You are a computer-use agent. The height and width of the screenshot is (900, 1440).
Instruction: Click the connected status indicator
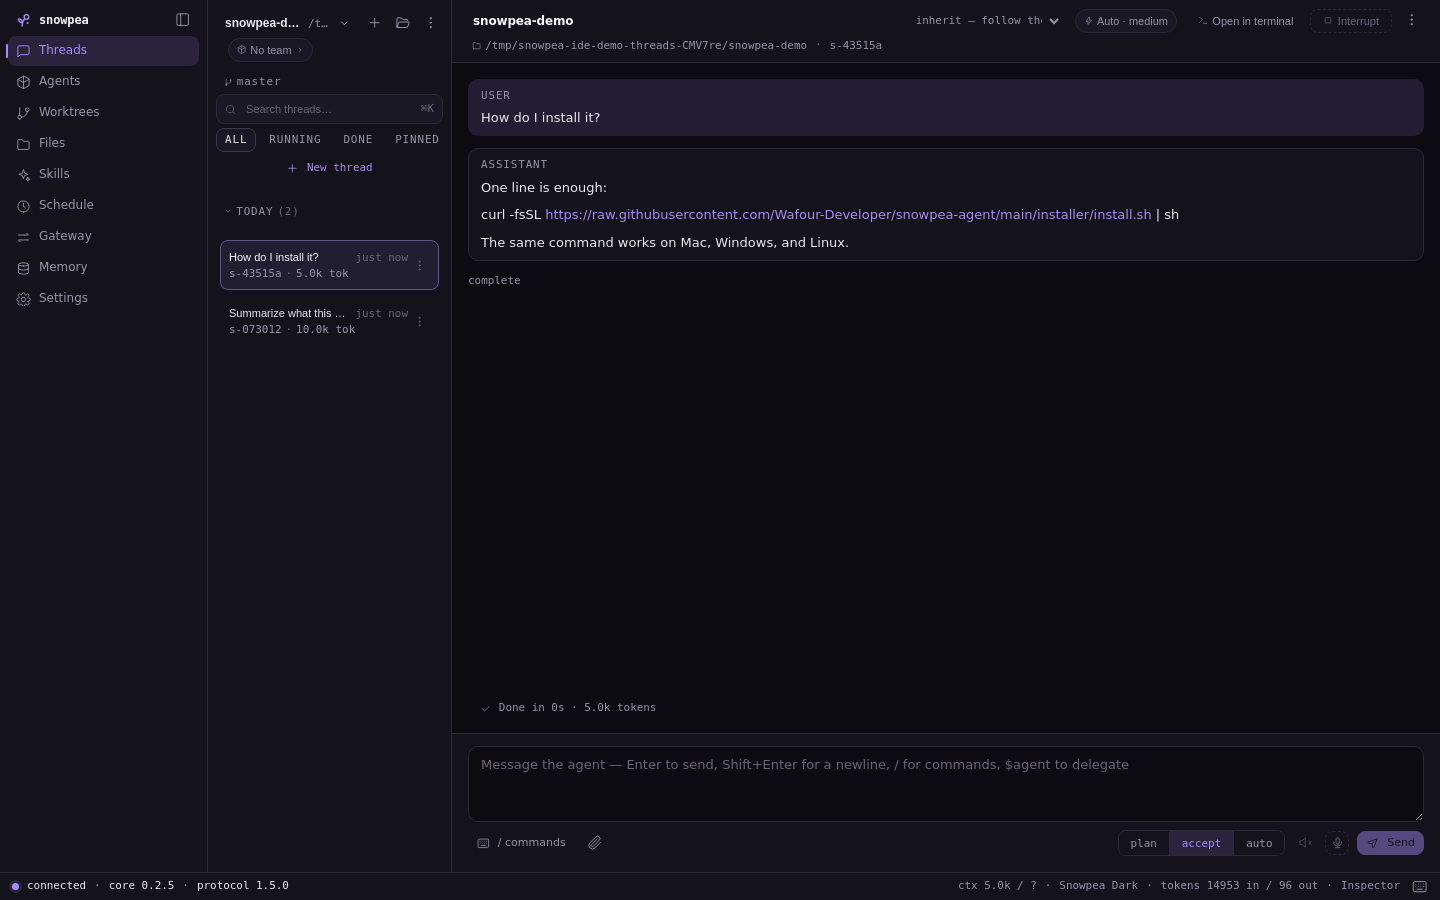pos(49,886)
